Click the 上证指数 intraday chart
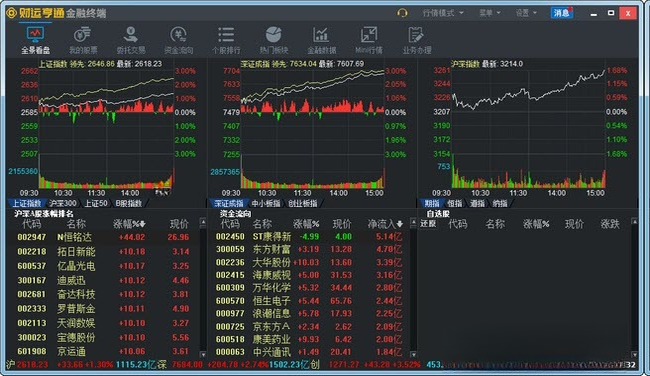 (x=106, y=129)
